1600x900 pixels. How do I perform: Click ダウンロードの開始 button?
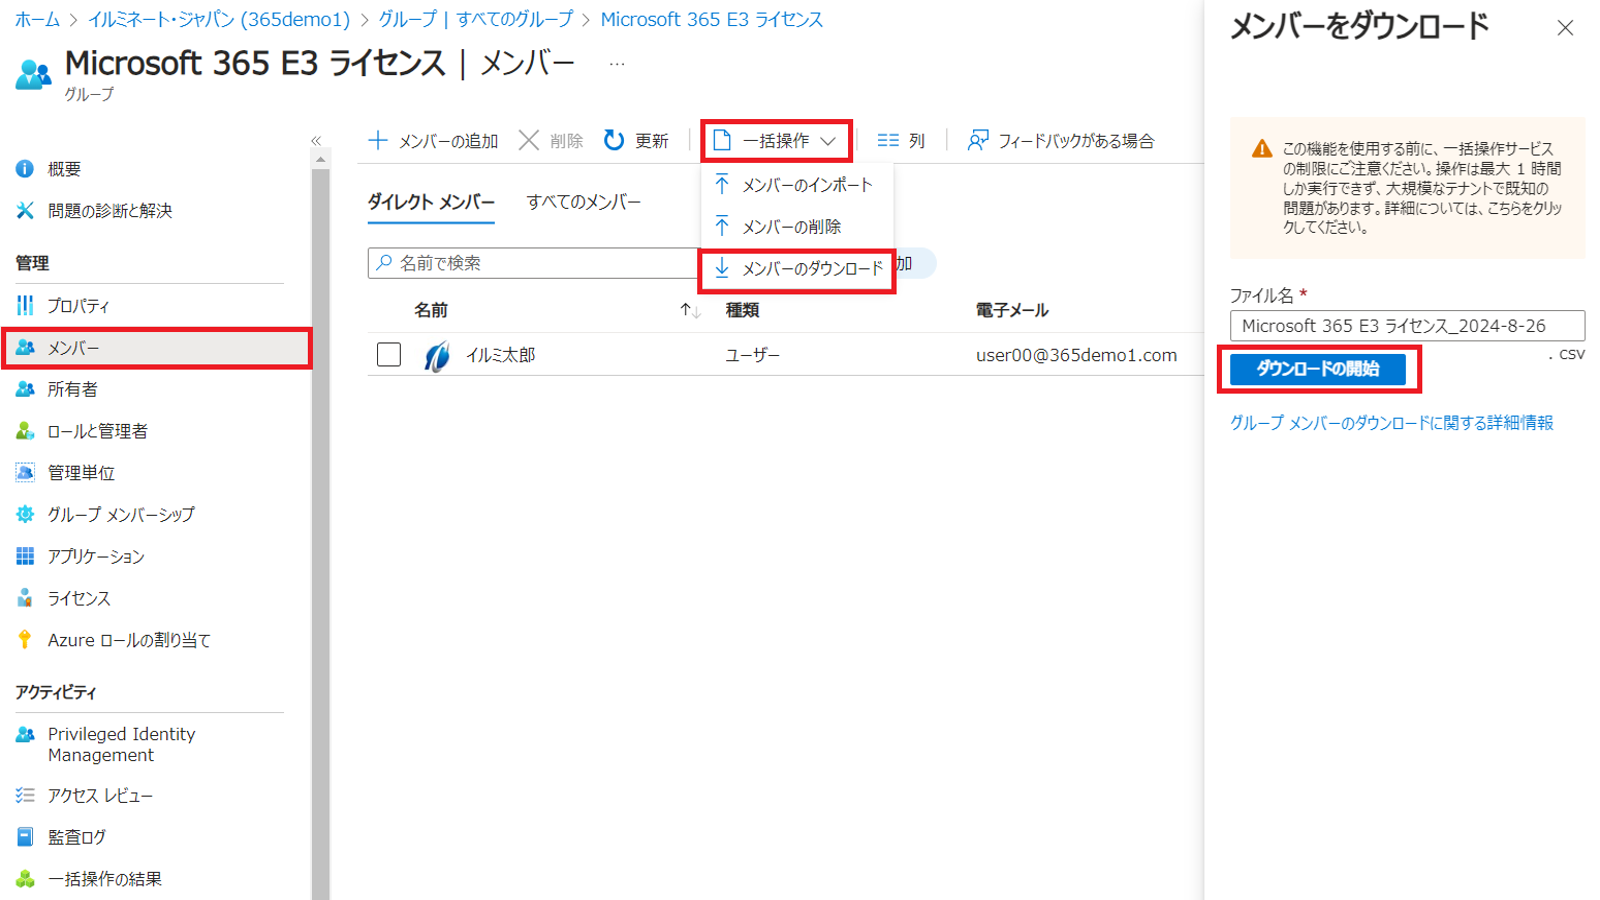point(1317,369)
